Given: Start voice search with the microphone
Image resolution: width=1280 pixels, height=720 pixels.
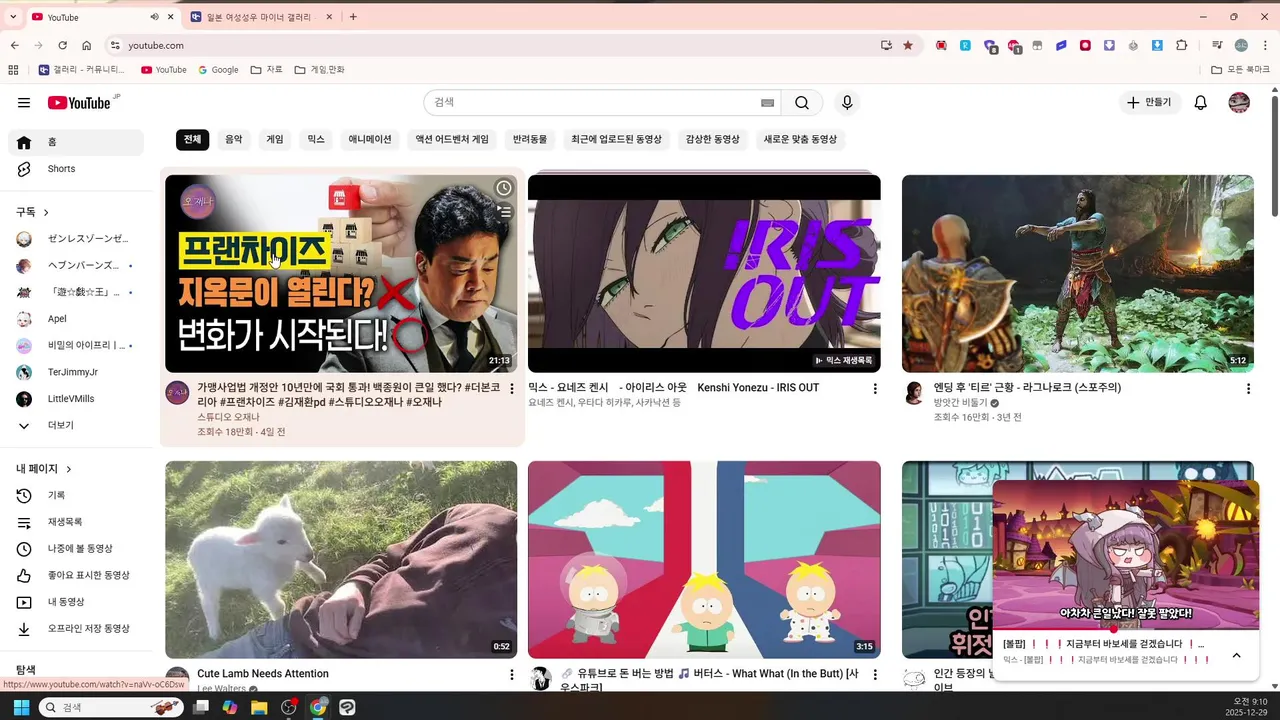Looking at the screenshot, I should click(847, 103).
